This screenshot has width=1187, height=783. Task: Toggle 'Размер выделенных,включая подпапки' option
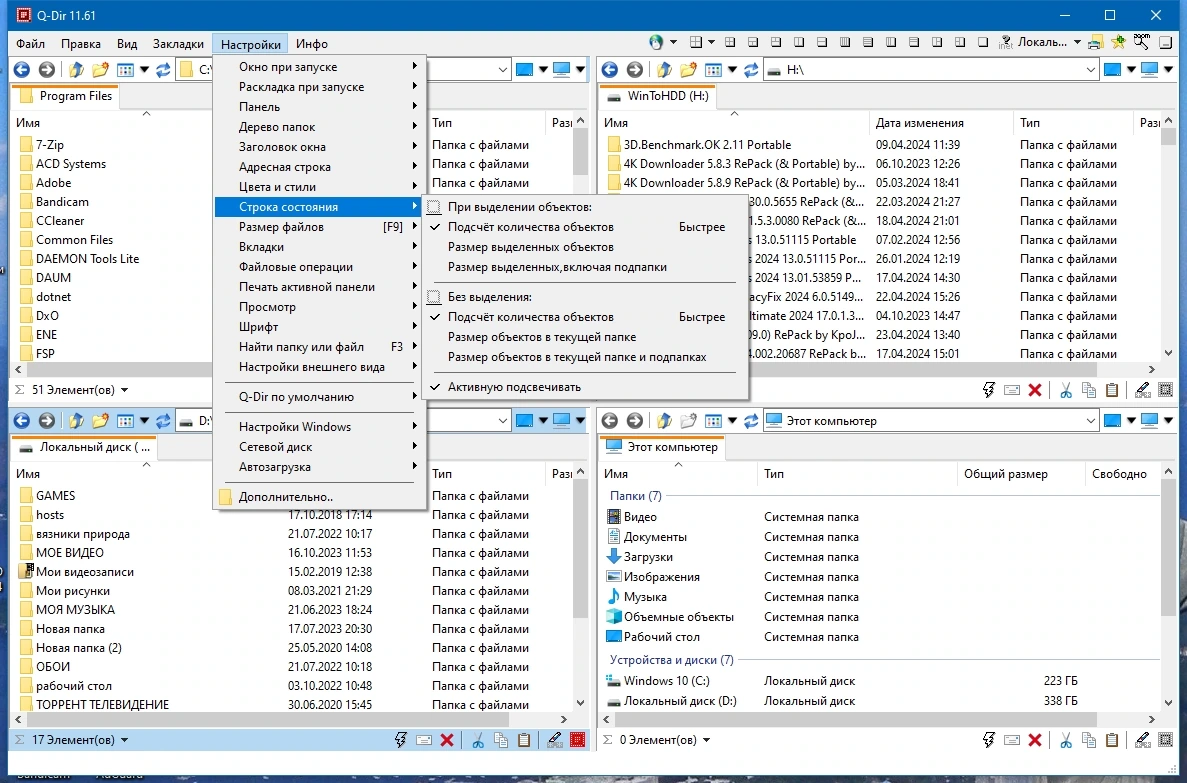[557, 267]
